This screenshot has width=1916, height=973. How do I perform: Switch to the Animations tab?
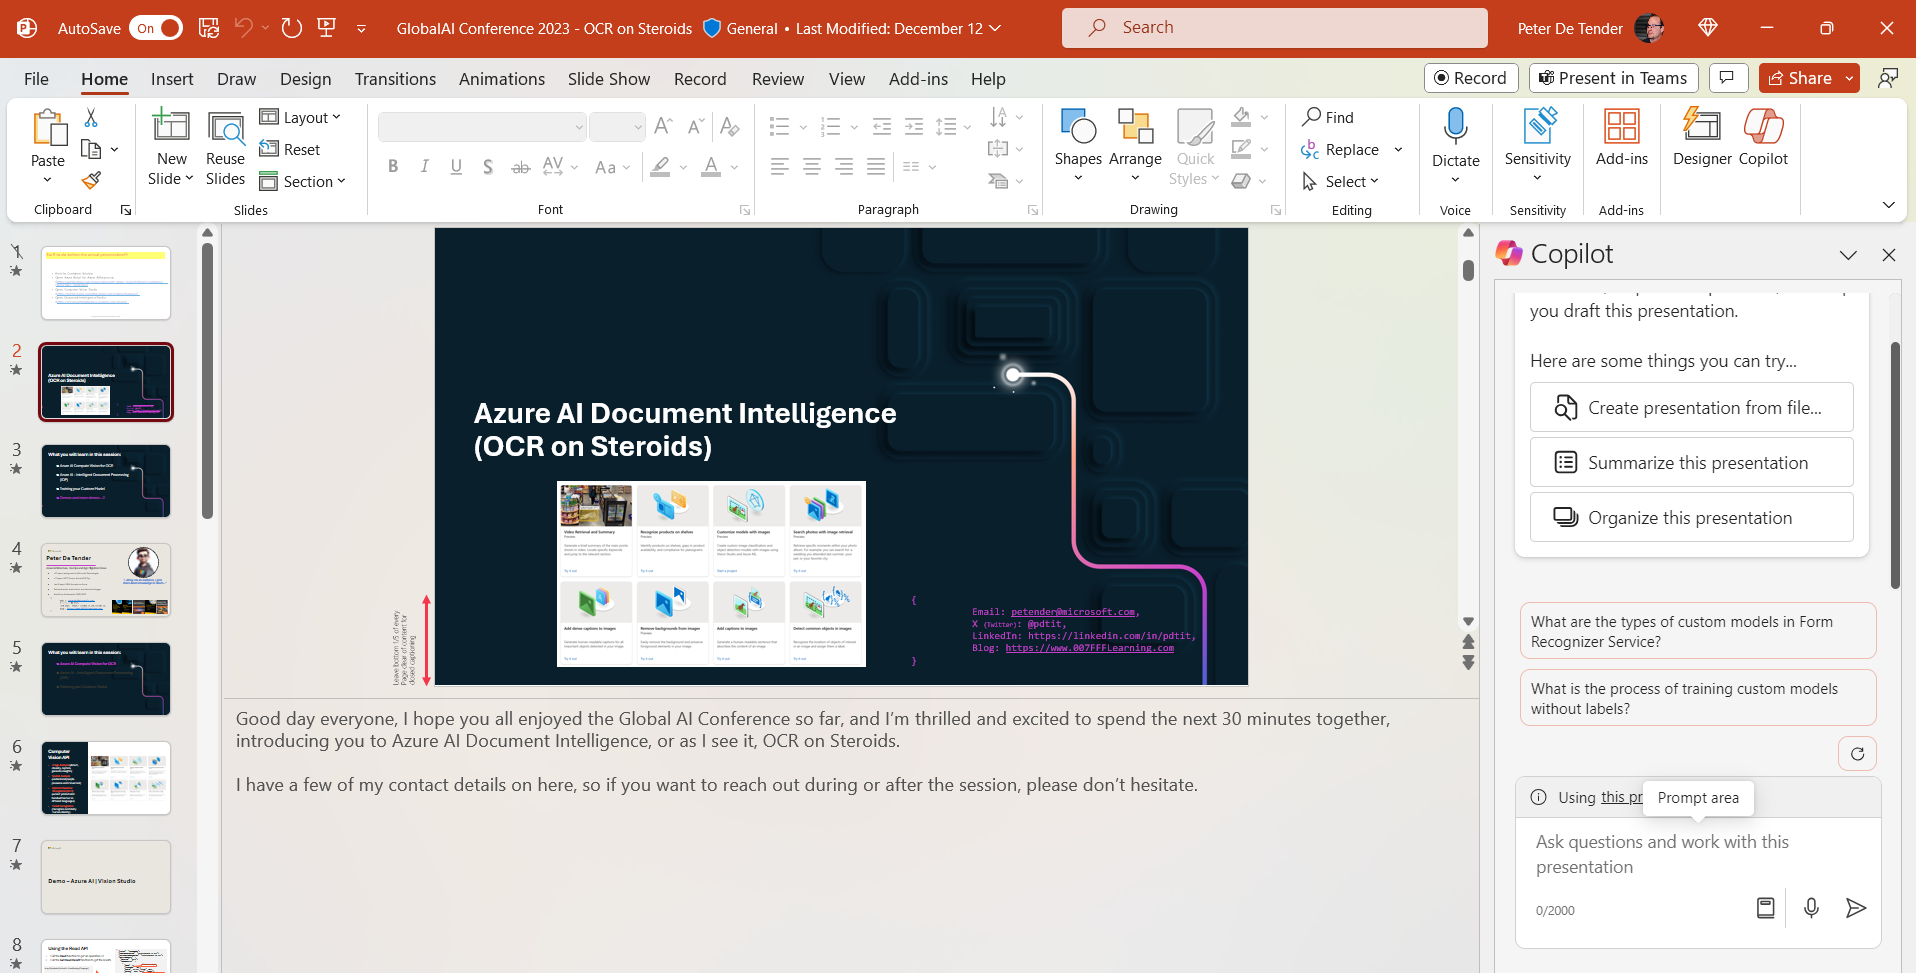click(502, 79)
